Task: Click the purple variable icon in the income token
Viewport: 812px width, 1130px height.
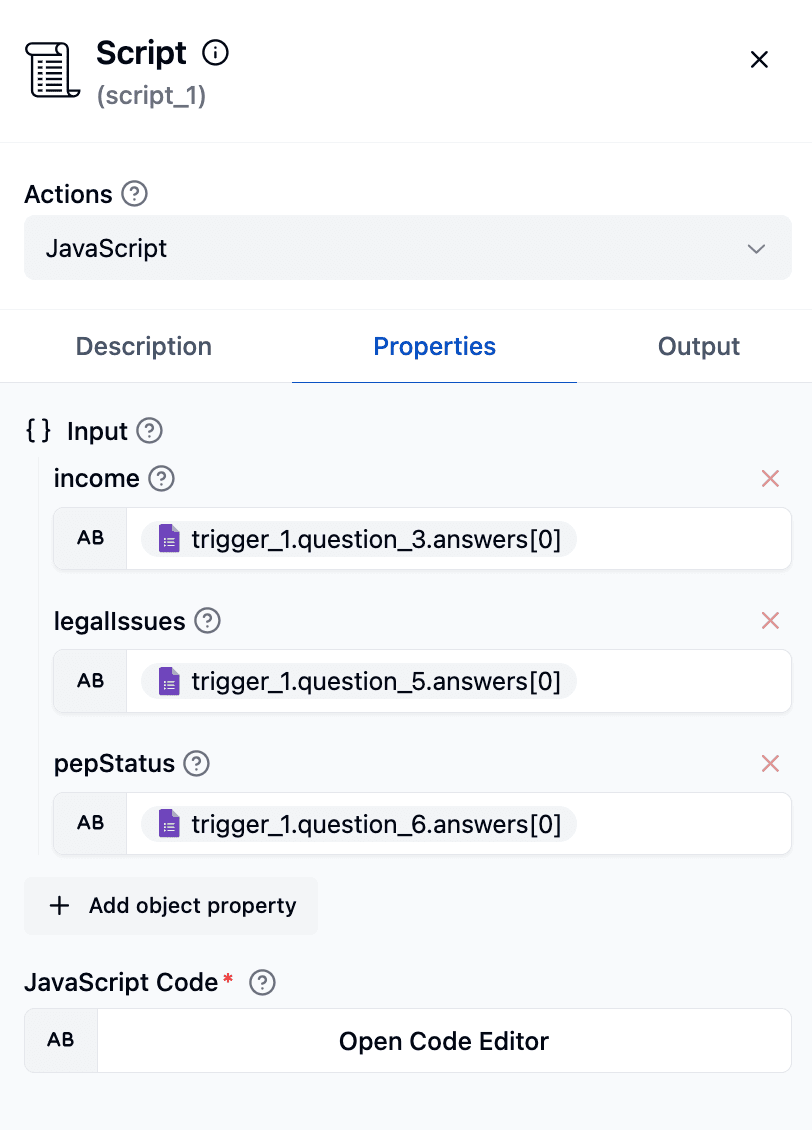Action: pyautogui.click(x=168, y=538)
